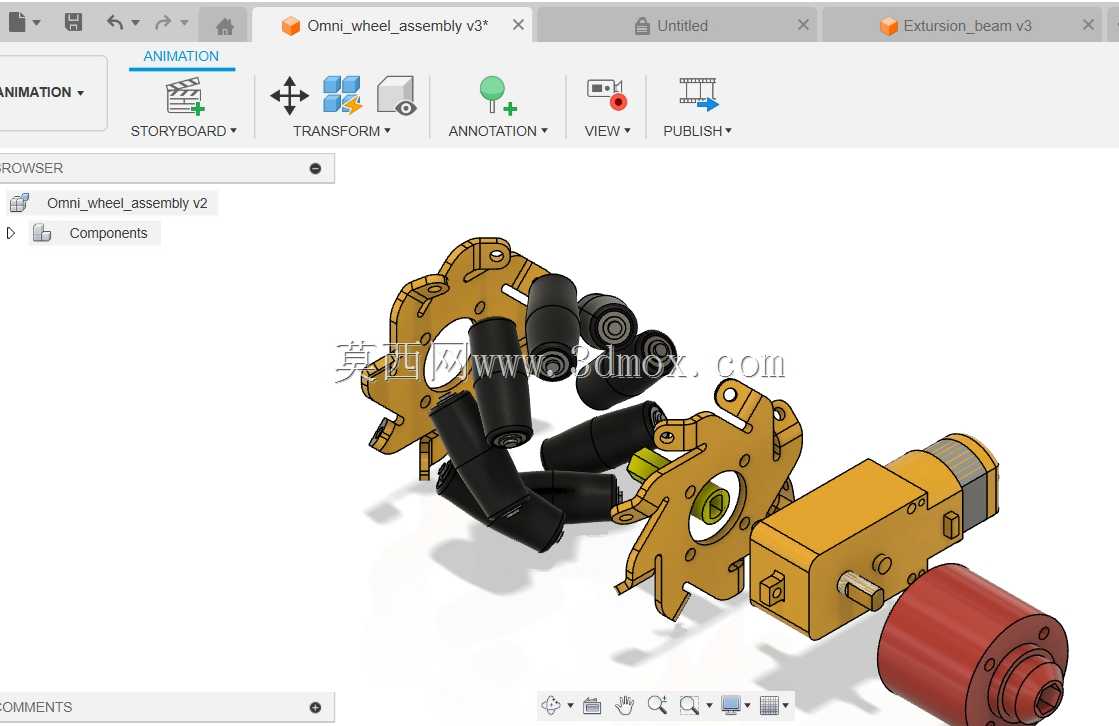Screen dimensions: 1119x726
Task: Toggle the View camera record icon
Action: tap(607, 95)
